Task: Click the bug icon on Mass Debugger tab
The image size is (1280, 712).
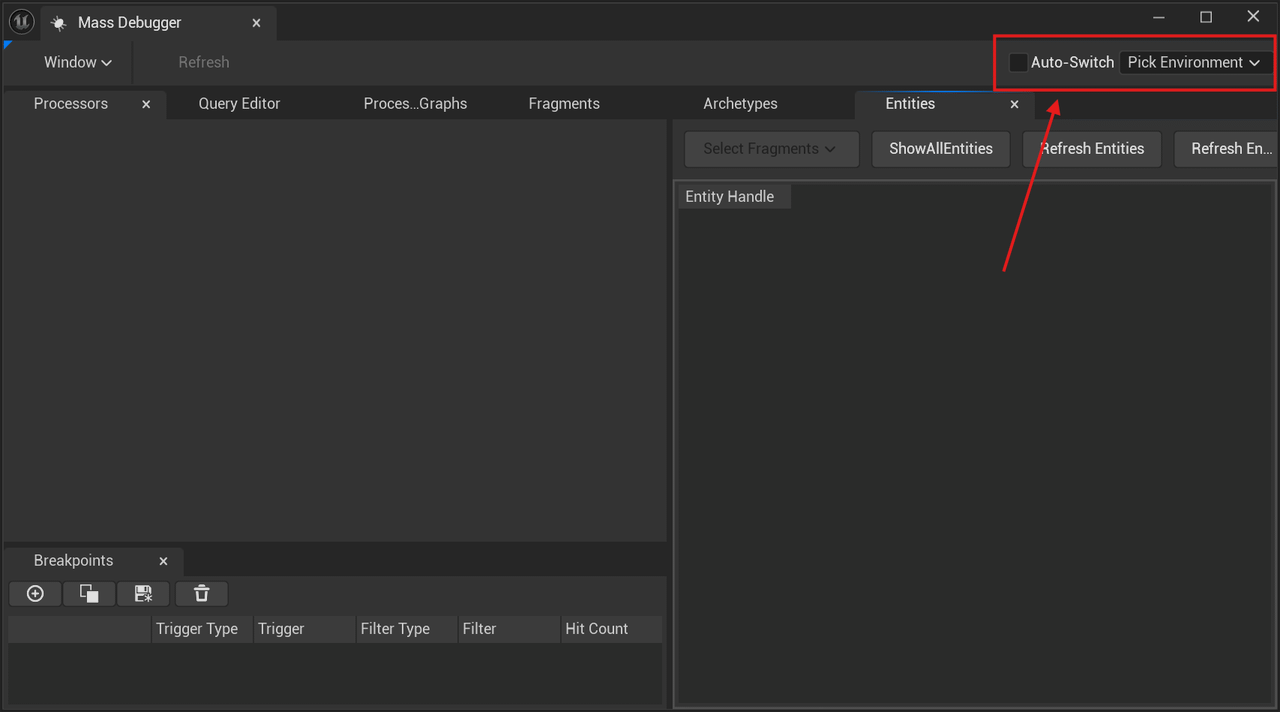Action: 58,23
